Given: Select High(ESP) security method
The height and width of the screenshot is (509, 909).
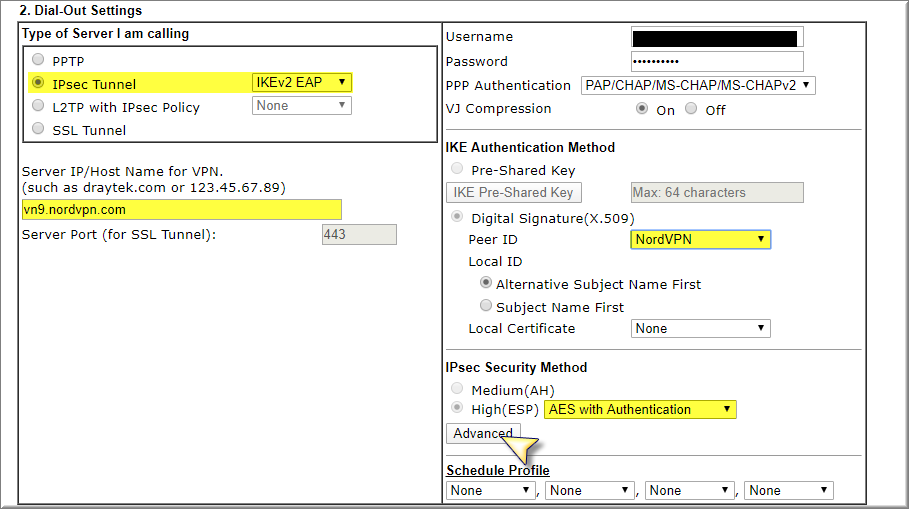Looking at the screenshot, I should tap(457, 408).
